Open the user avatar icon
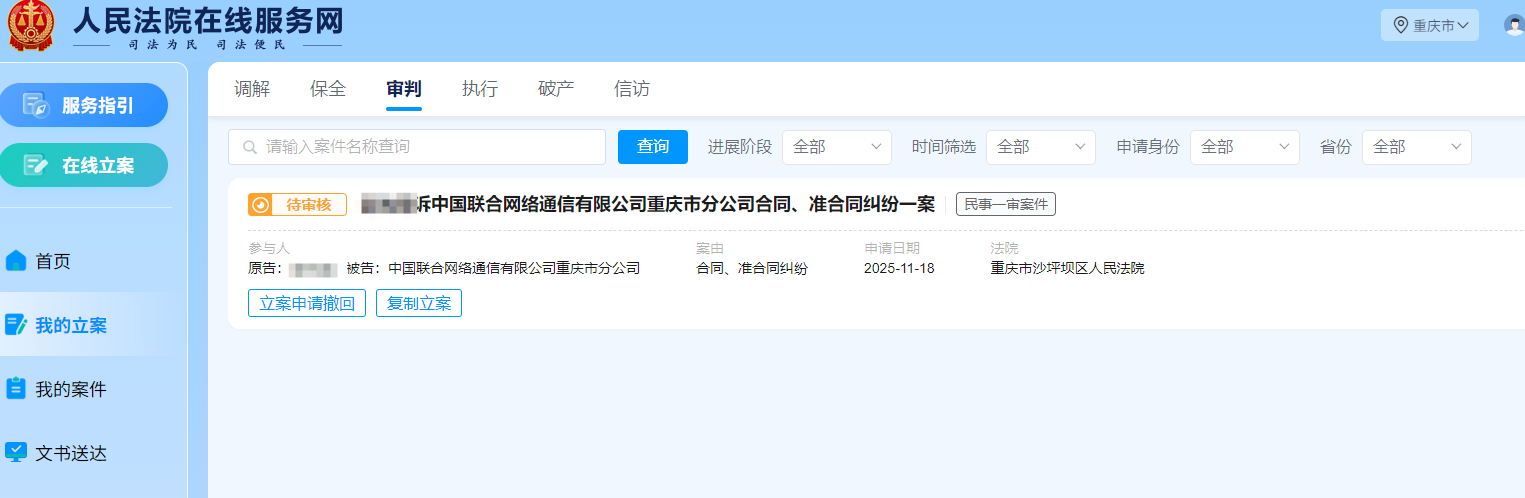 1515,25
